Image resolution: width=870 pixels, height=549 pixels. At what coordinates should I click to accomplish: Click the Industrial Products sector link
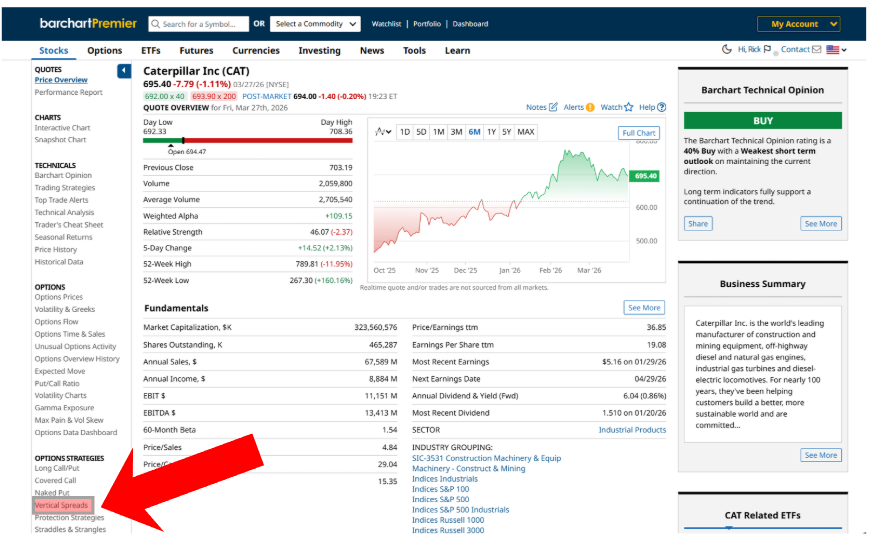click(632, 430)
